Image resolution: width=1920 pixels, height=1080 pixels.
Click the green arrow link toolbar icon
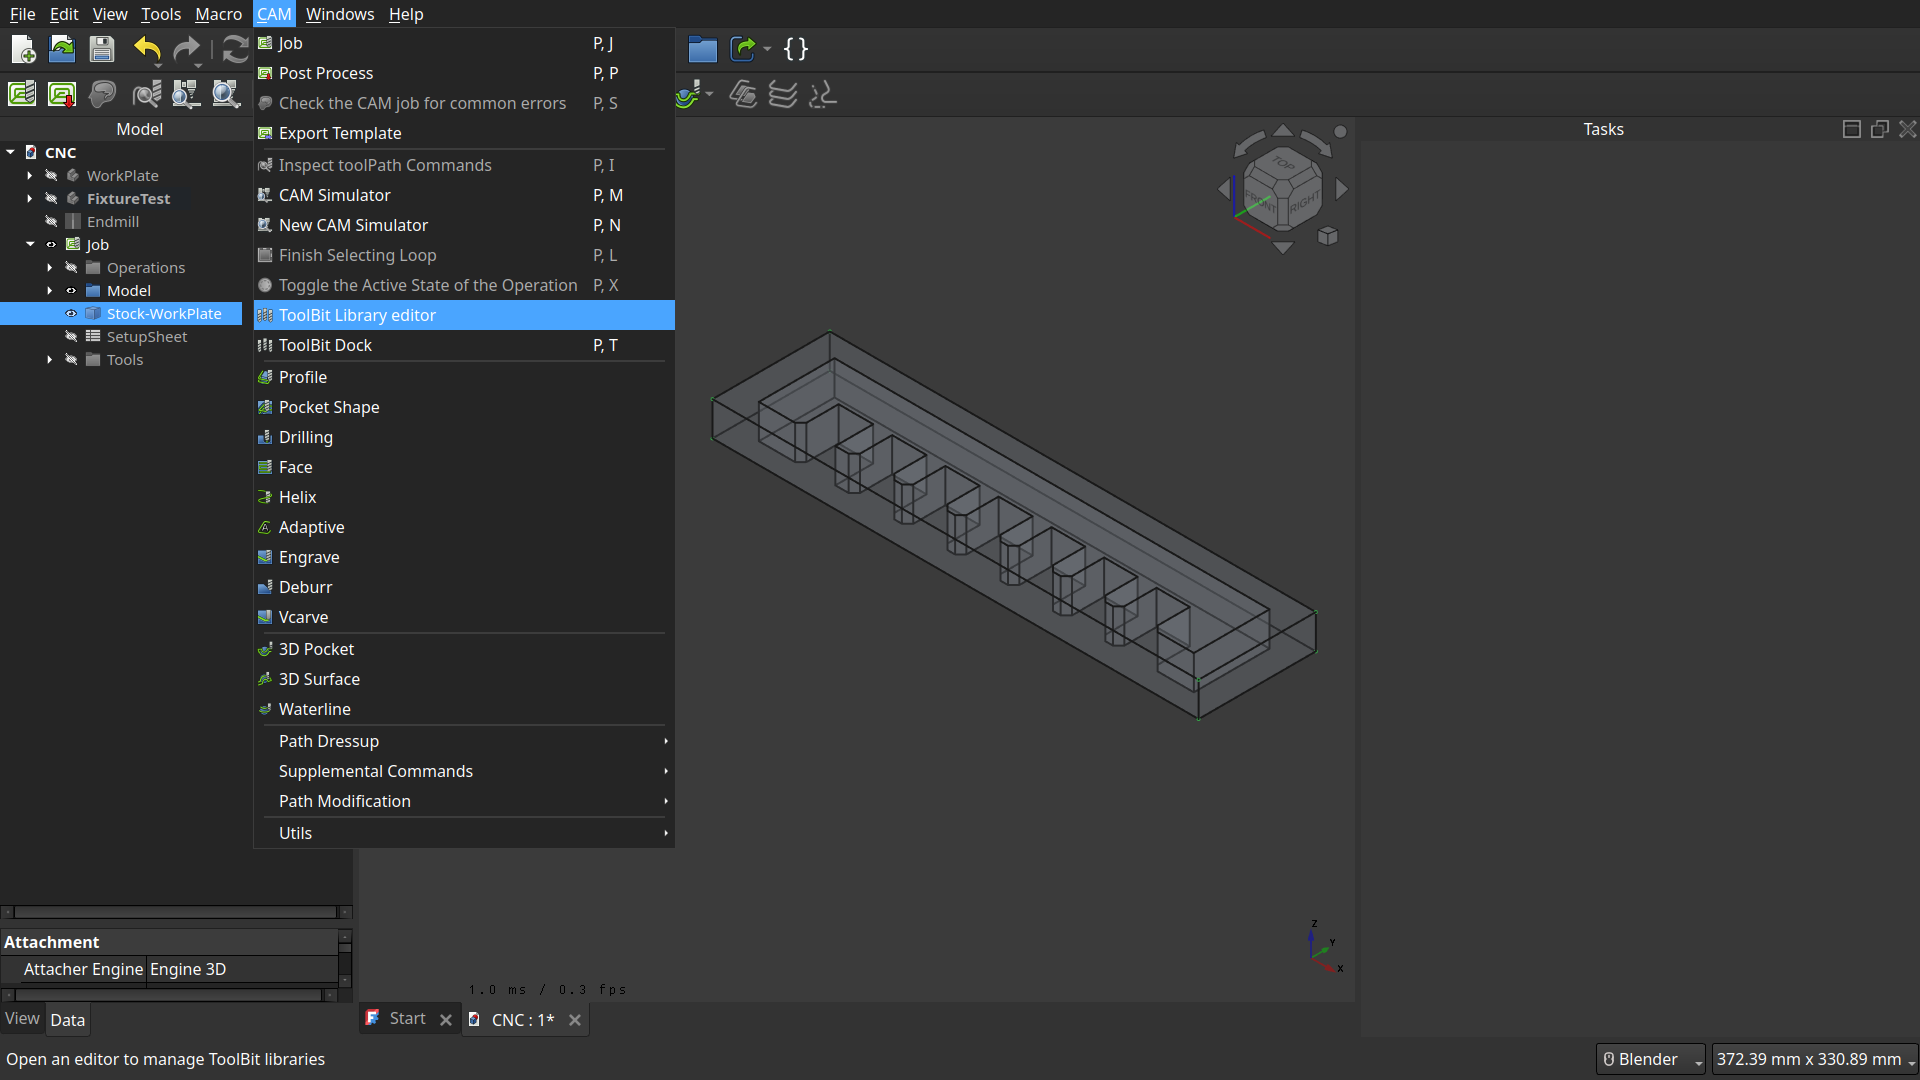coord(743,49)
